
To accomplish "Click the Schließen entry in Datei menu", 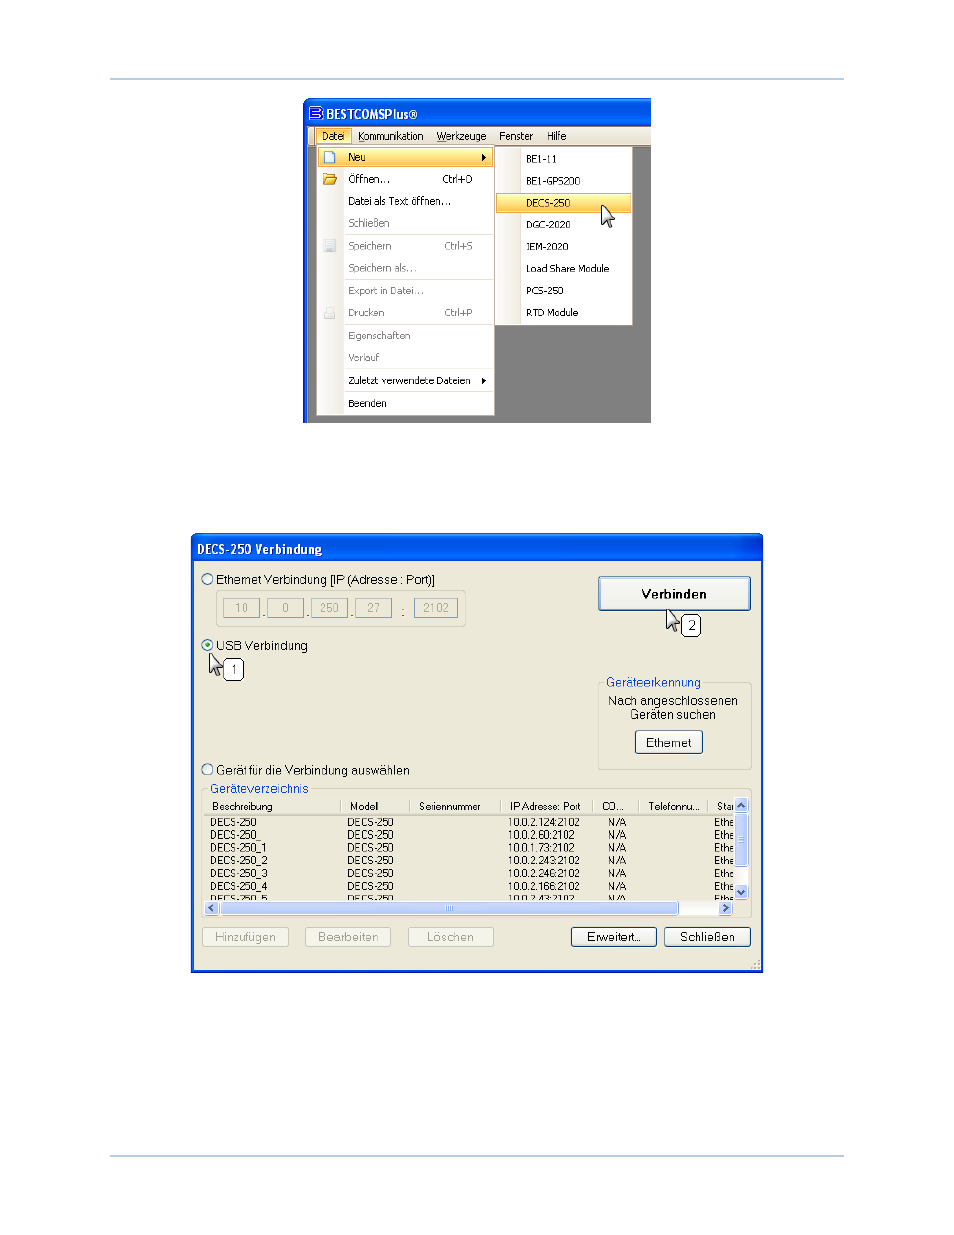I will point(405,223).
